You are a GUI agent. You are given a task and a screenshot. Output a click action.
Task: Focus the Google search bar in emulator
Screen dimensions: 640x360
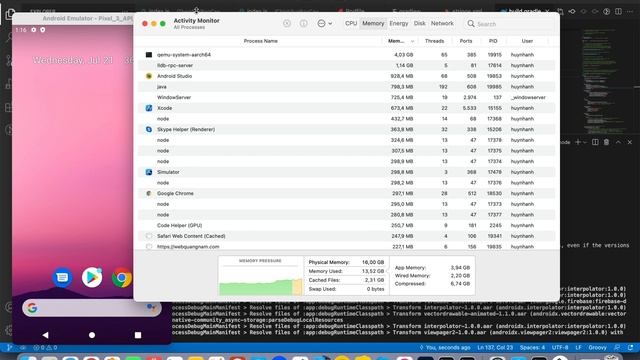point(91,308)
